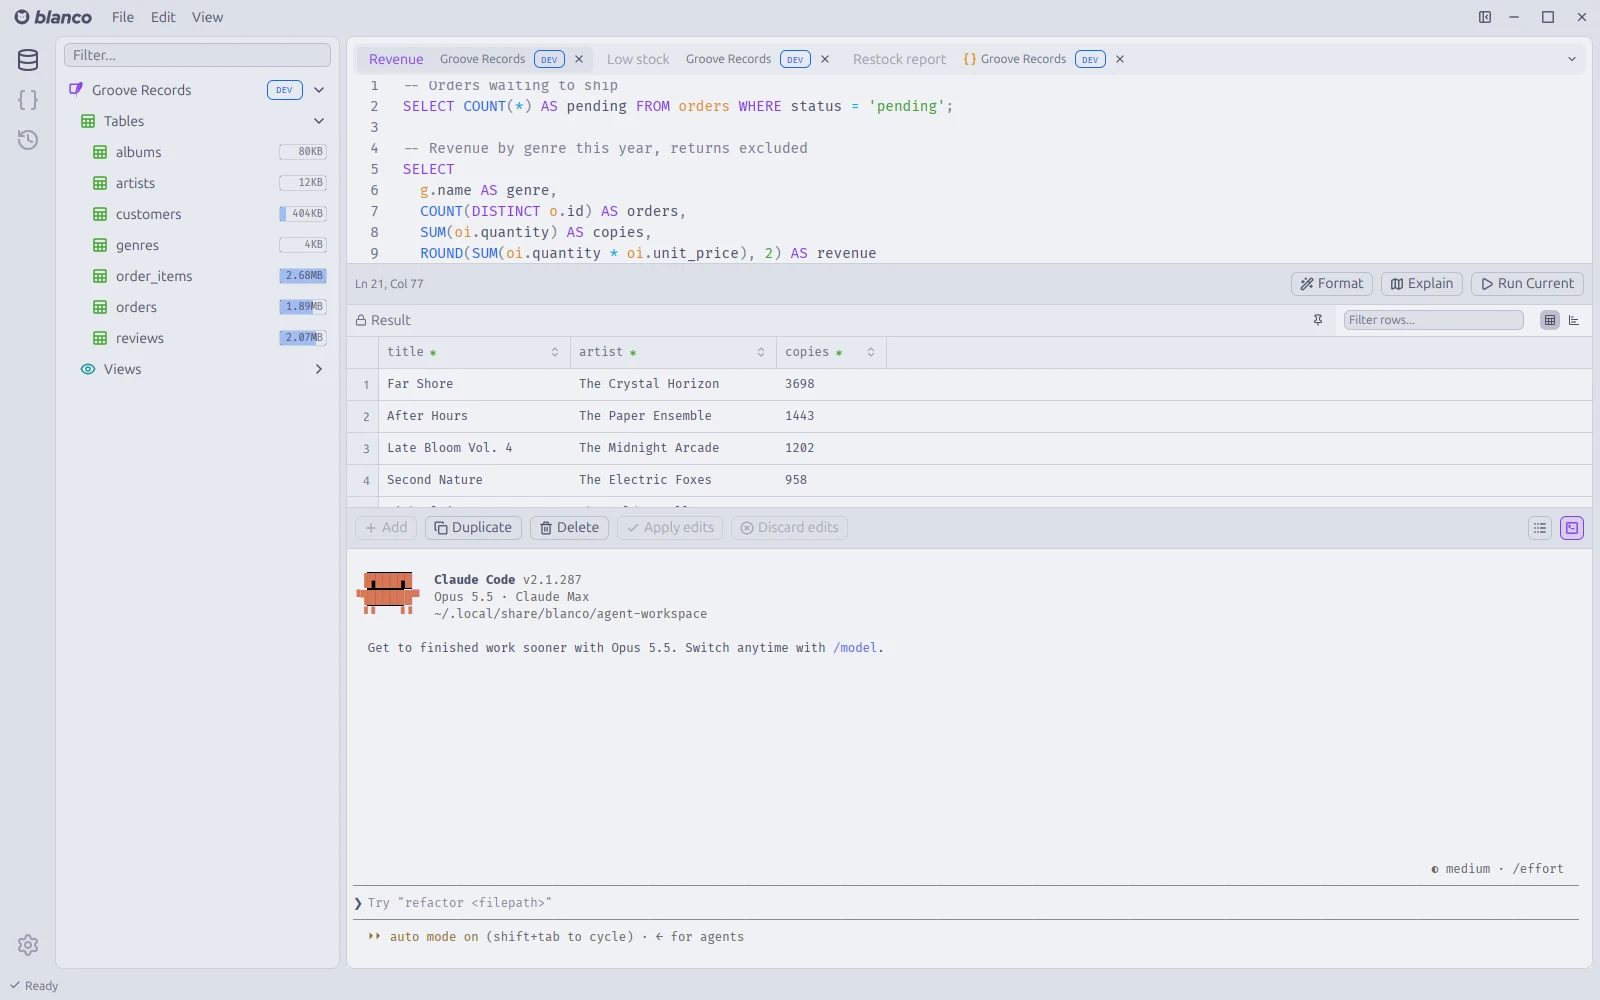Click the DEV badge beside Groove Records in sidebar
Image resolution: width=1600 pixels, height=1000 pixels.
click(285, 90)
